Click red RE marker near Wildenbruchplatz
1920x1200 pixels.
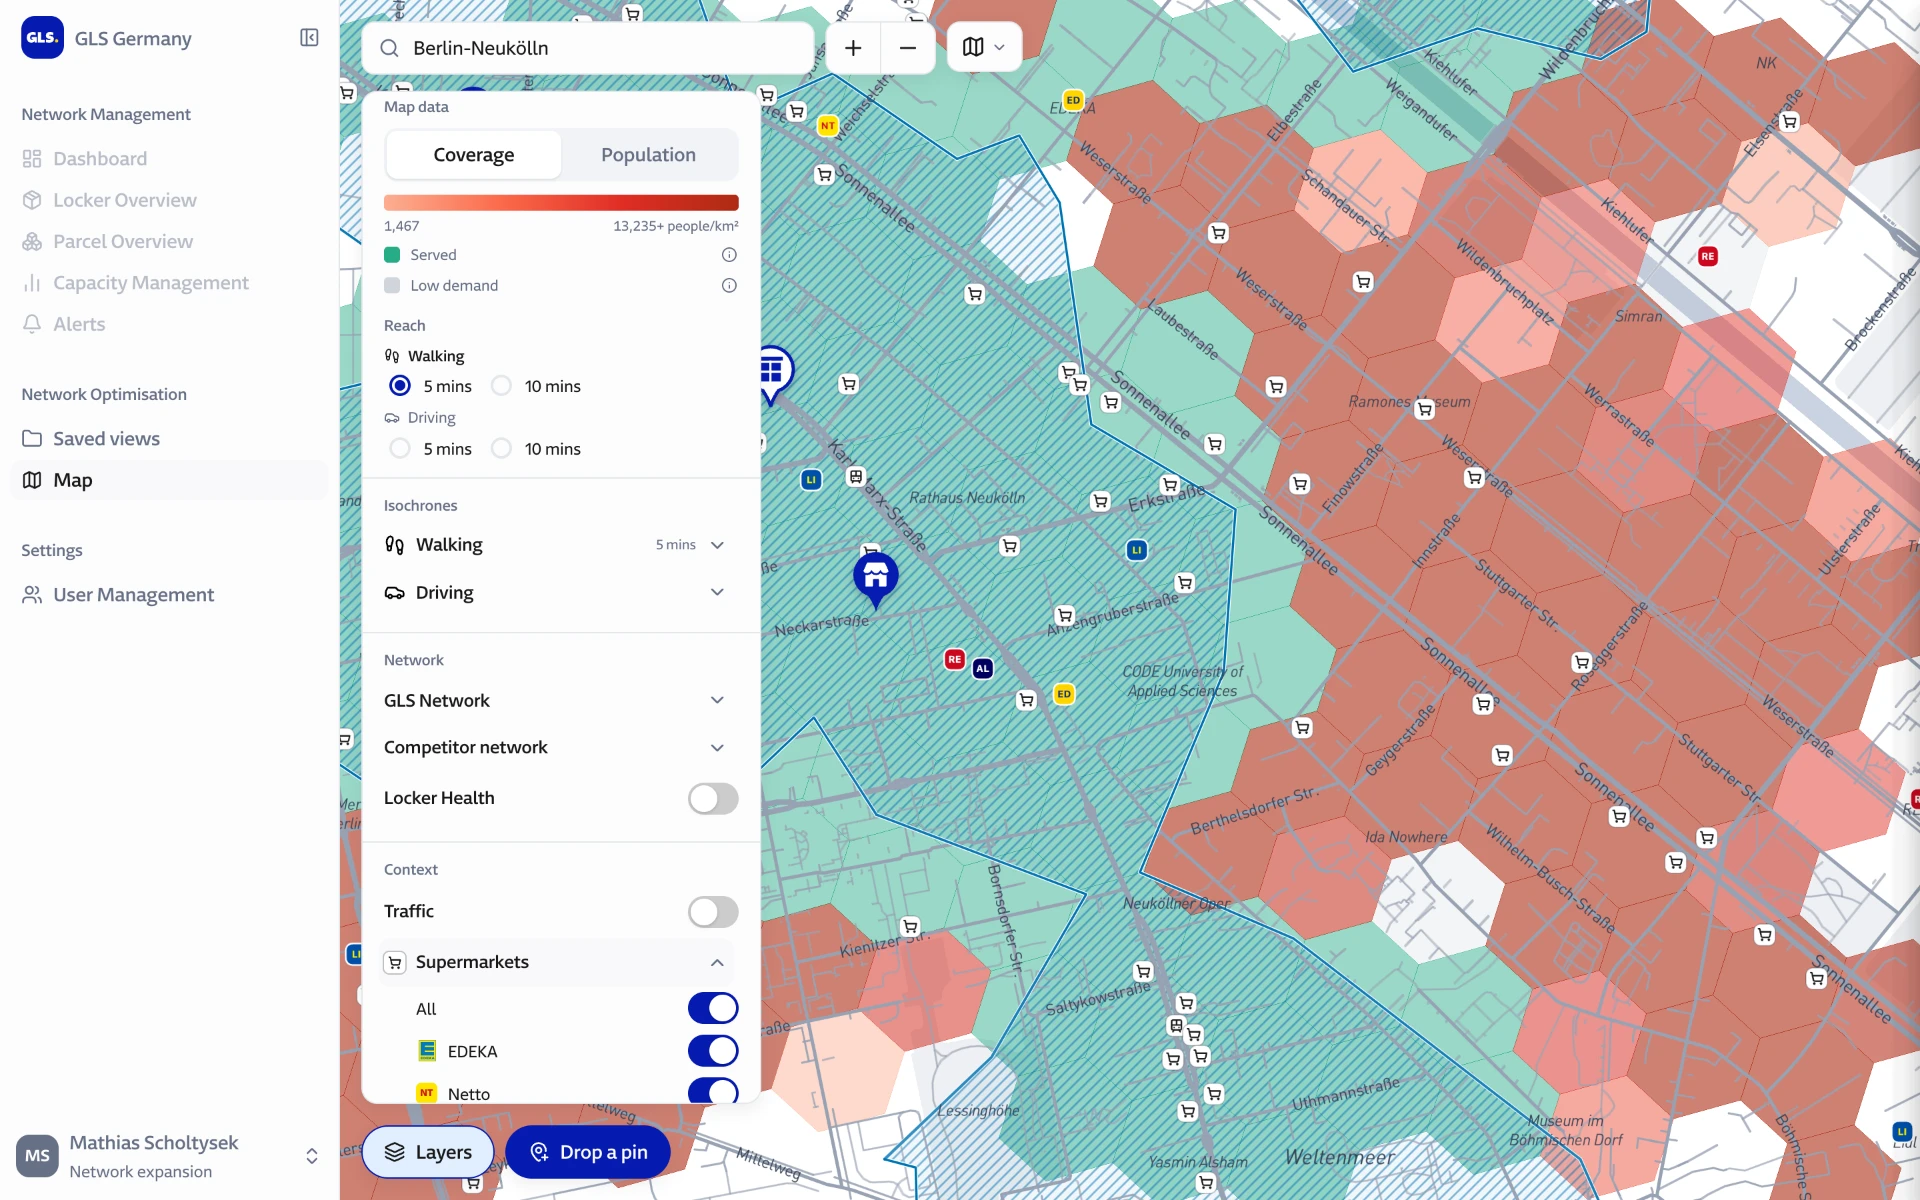1708,257
